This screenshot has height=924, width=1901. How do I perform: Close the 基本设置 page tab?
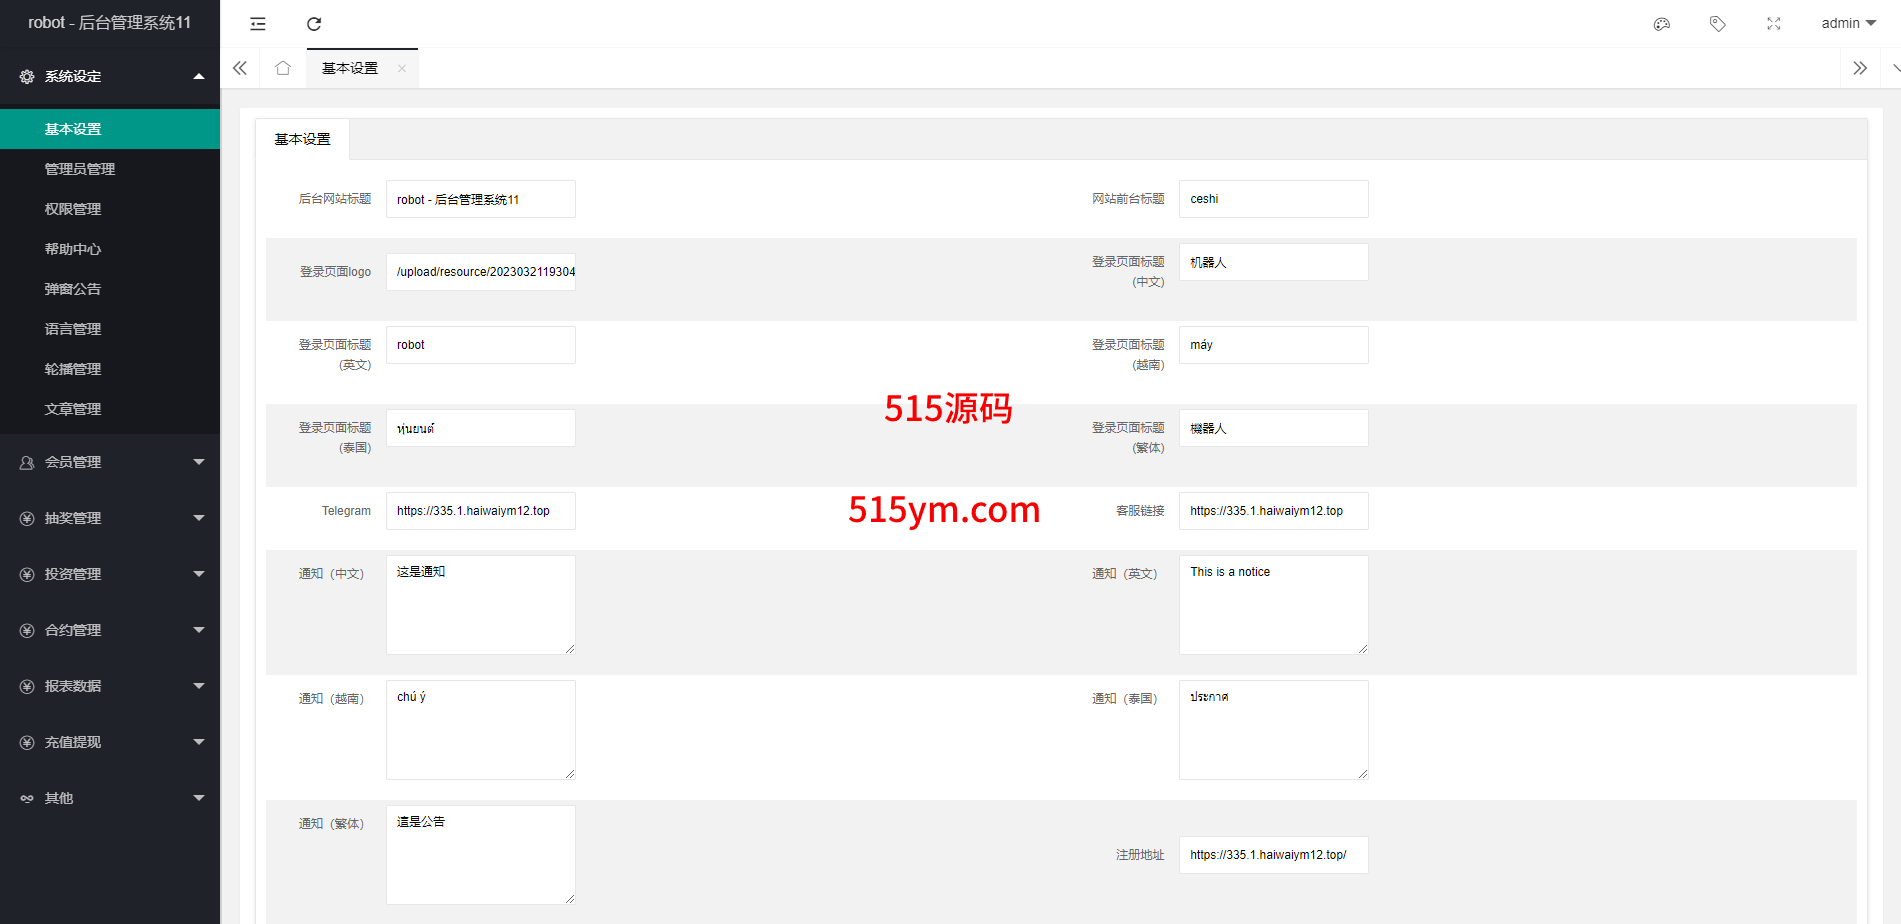point(402,69)
